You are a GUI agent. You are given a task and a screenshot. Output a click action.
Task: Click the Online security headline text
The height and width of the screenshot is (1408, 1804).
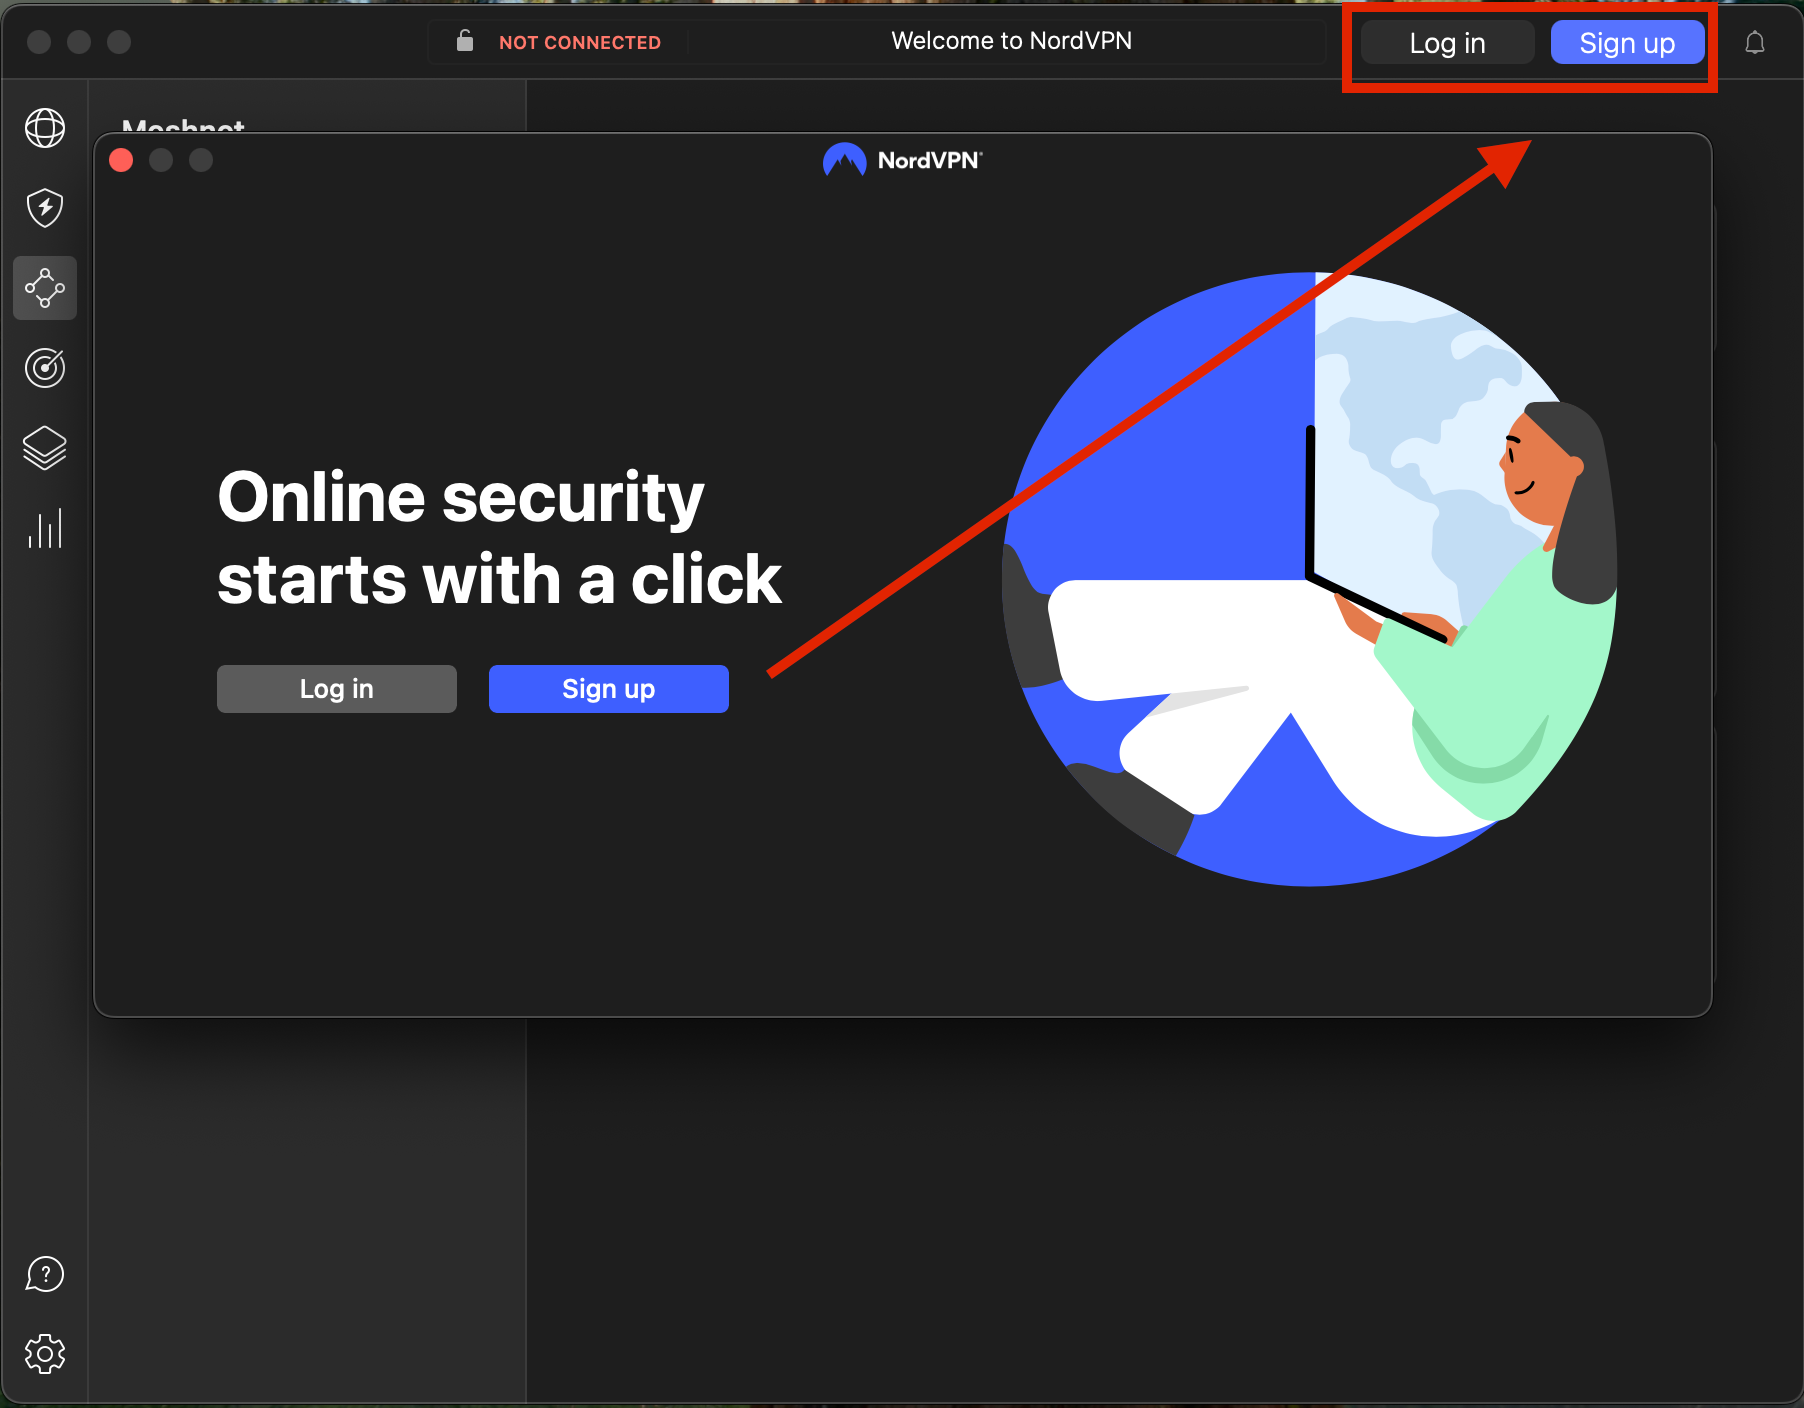499,538
